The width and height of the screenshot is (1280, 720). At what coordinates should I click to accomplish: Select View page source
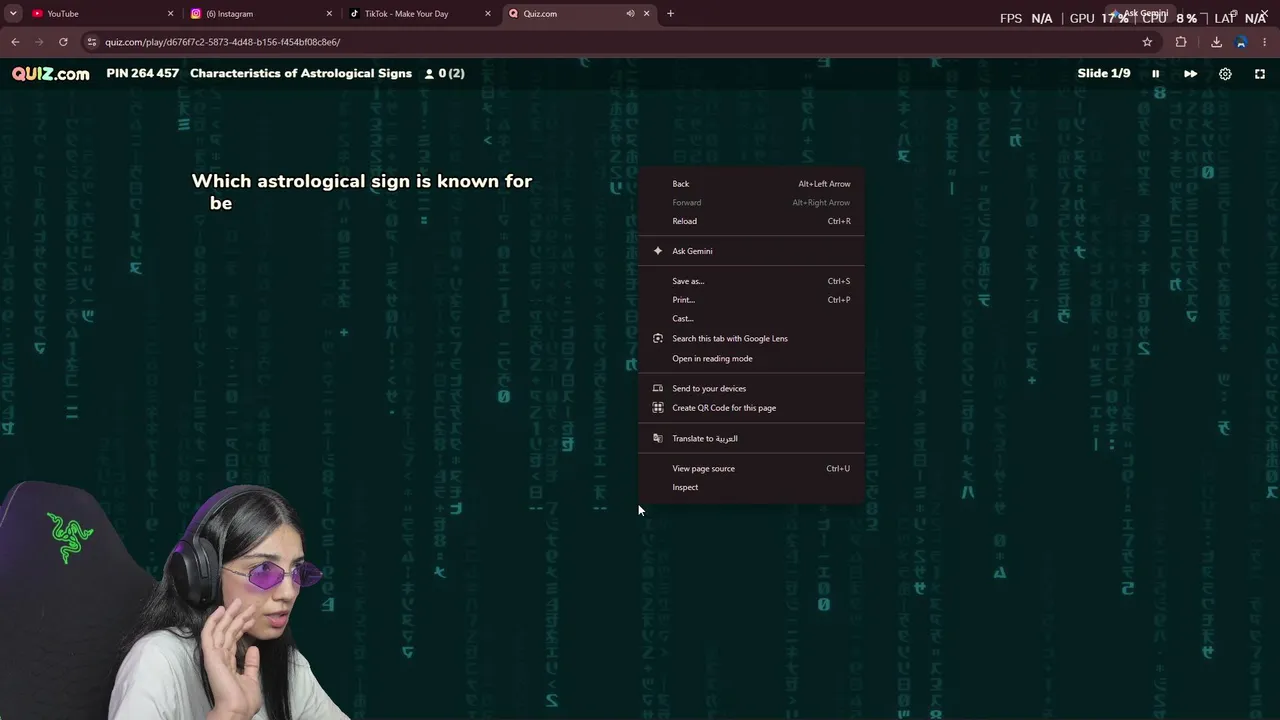[x=751, y=468]
